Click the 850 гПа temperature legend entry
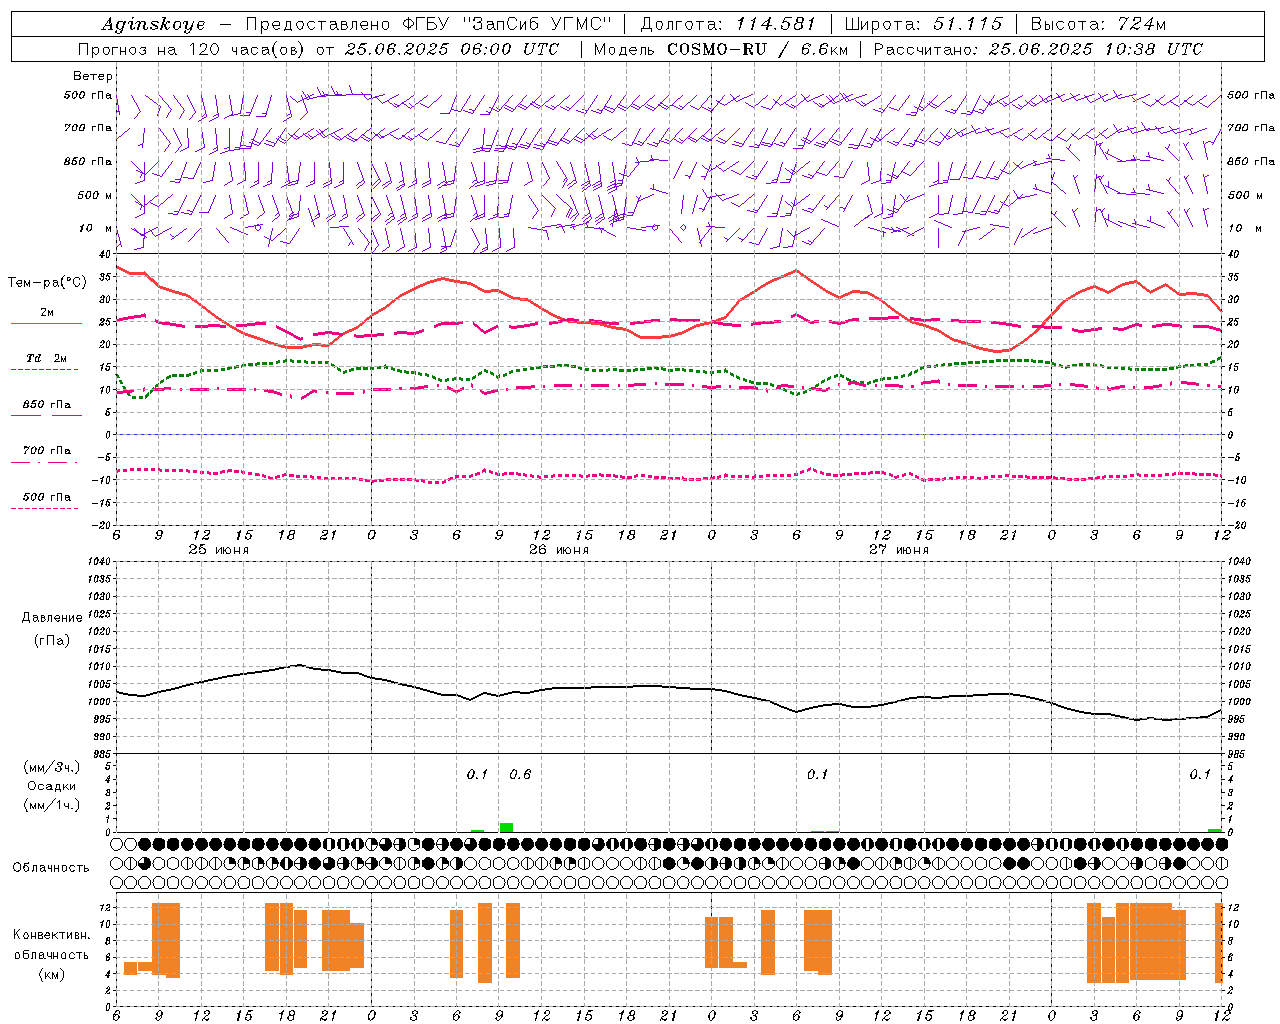This screenshot has height=1024, width=1280. point(46,405)
